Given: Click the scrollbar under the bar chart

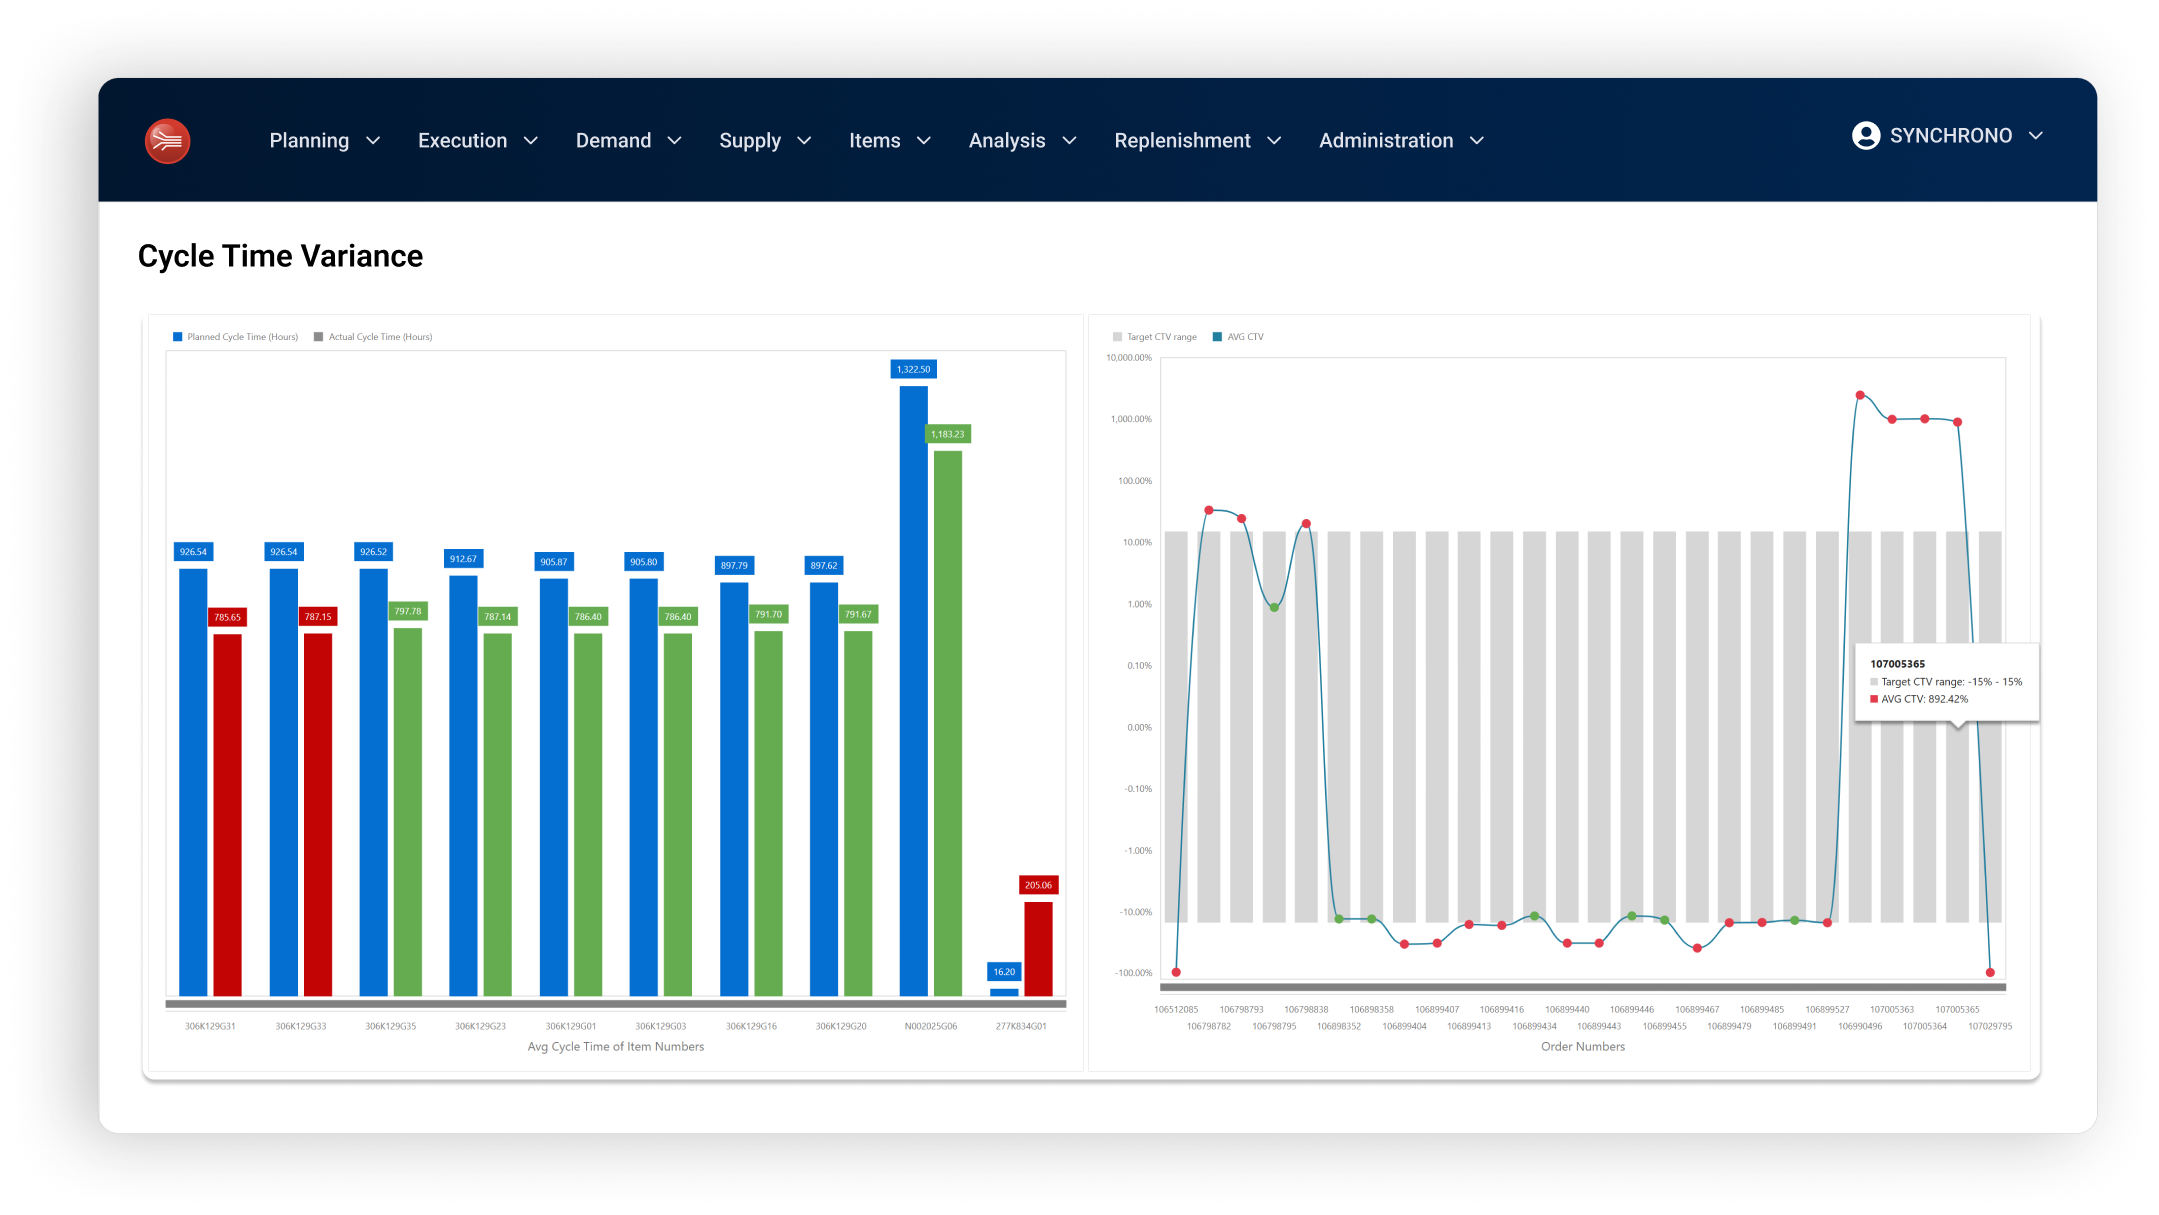Looking at the screenshot, I should 615,1003.
